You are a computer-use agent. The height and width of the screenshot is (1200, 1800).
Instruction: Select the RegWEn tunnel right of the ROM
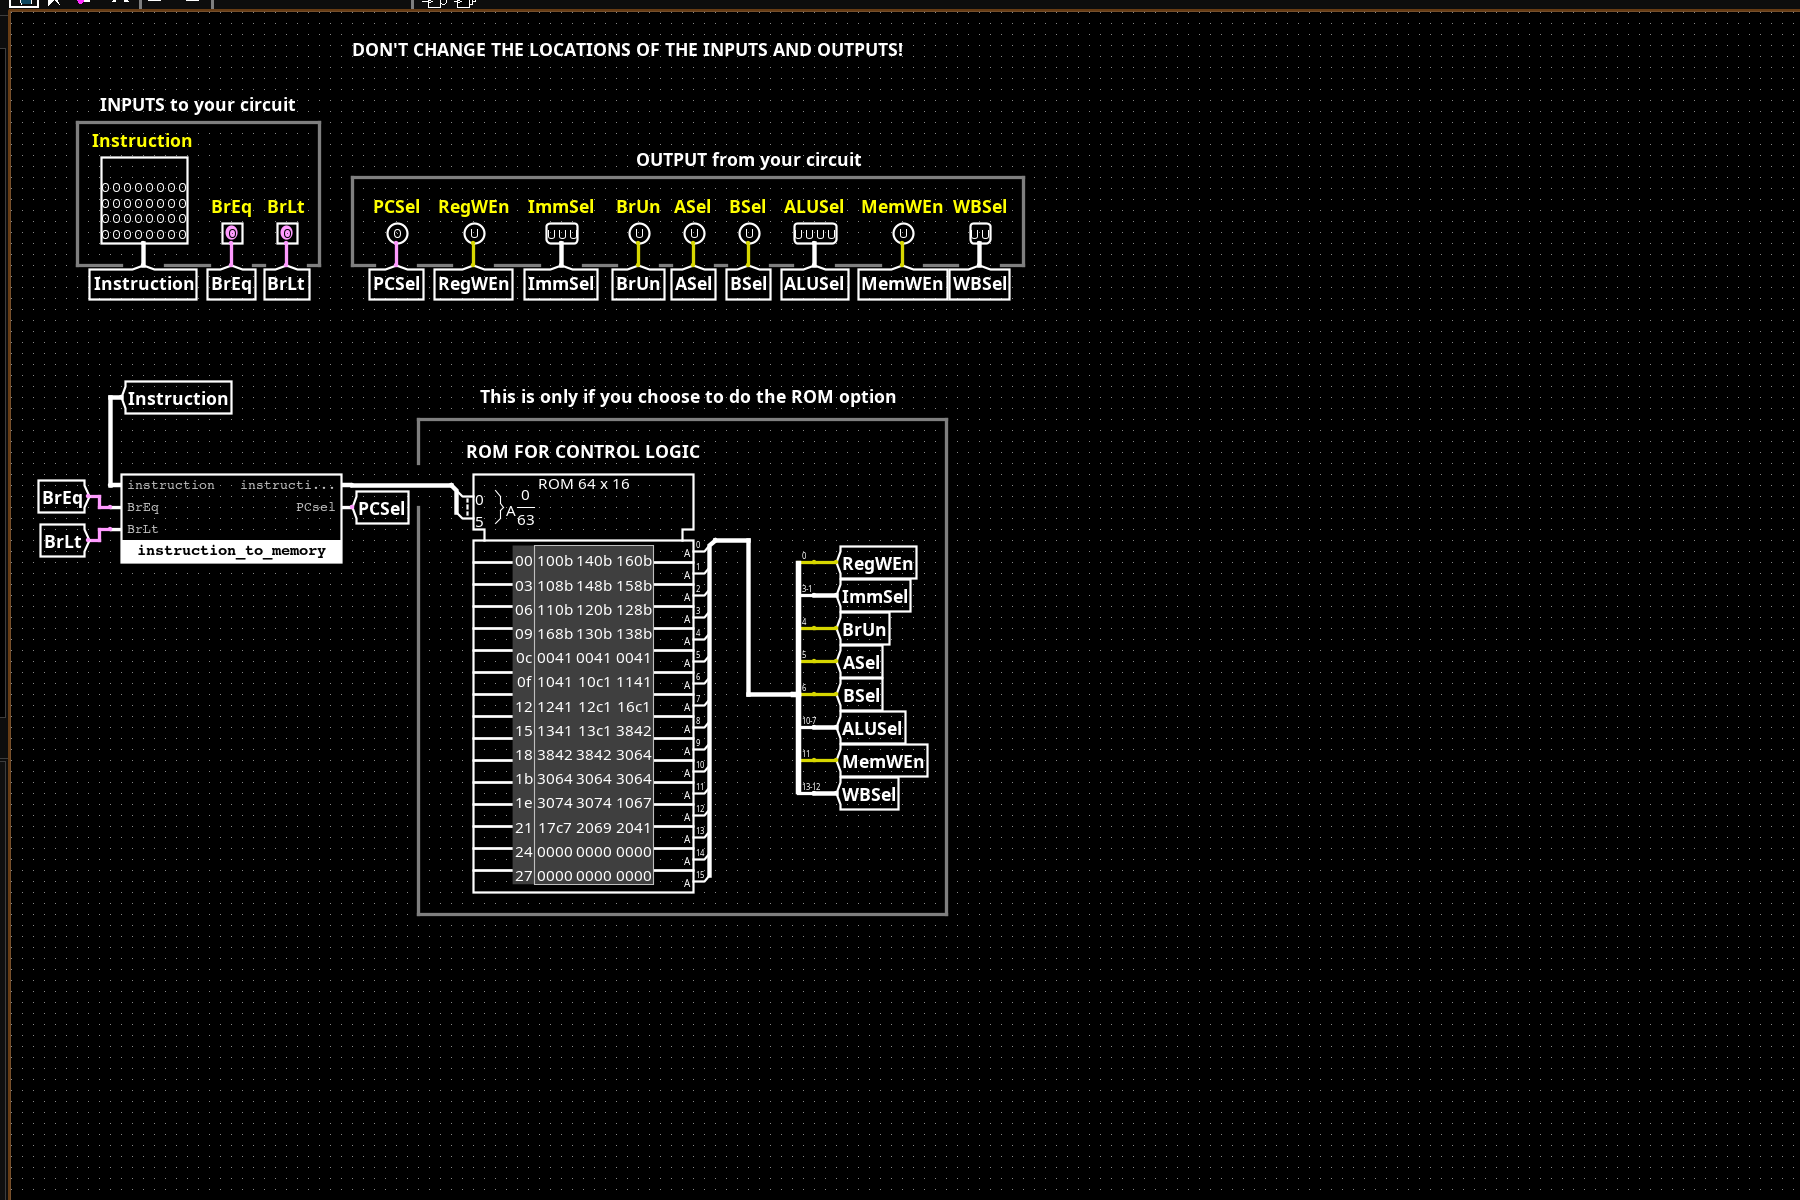(877, 564)
